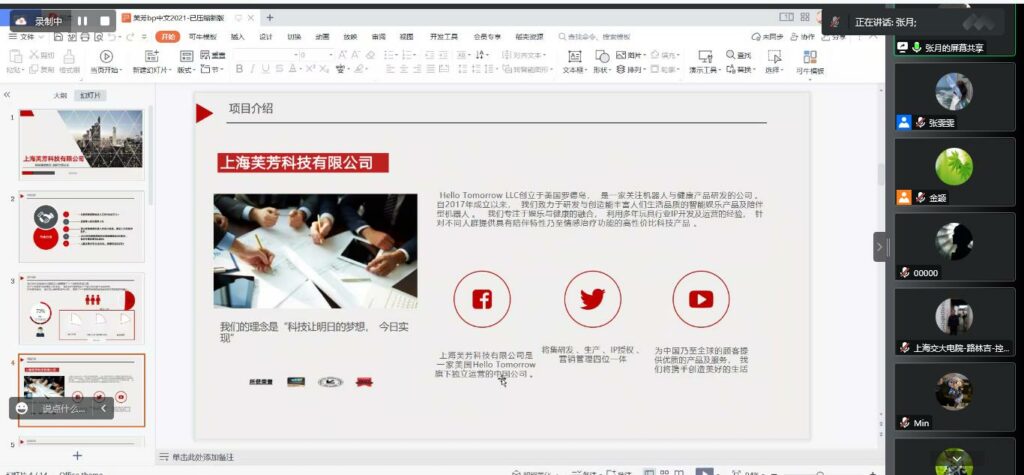
Task: Open the 设计 Design ribbon tab
Action: [266, 37]
